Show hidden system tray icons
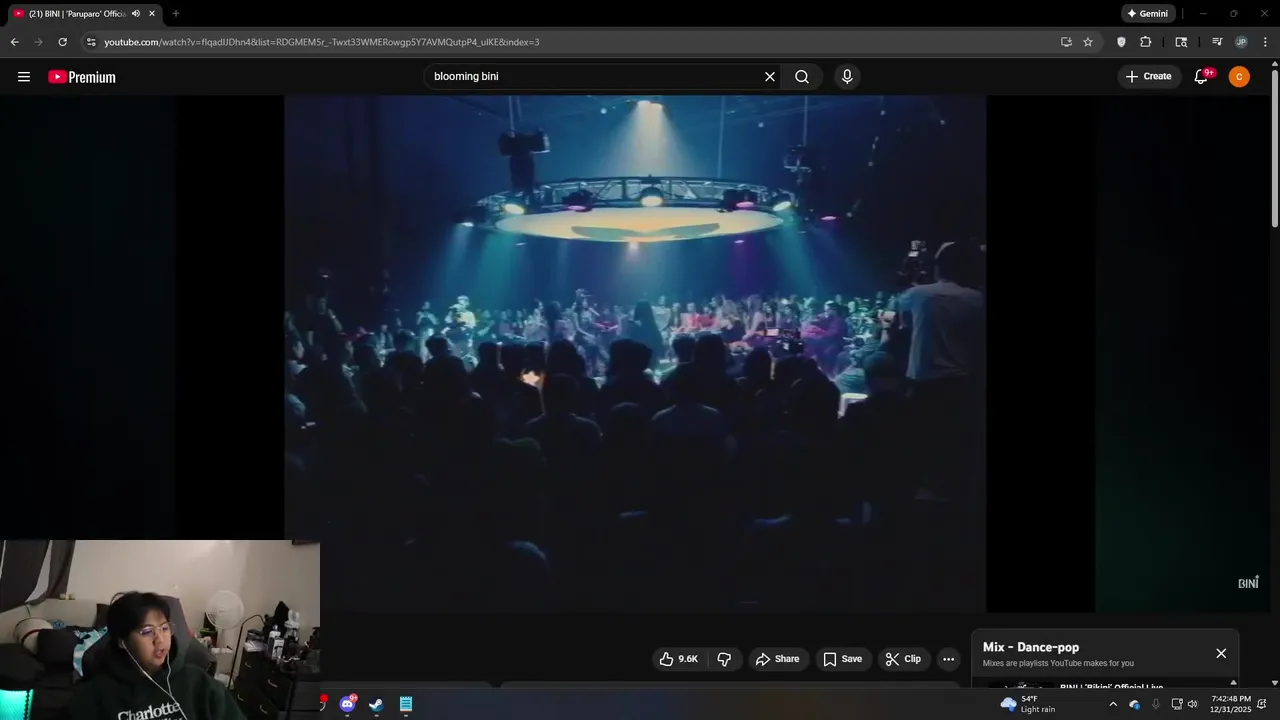The image size is (1280, 720). pos(1113,704)
